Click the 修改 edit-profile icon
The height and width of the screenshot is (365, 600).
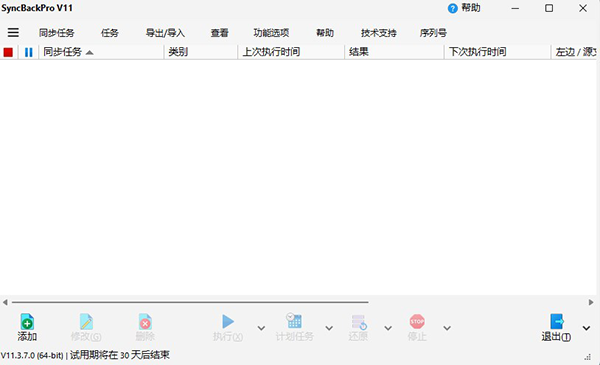point(86,321)
